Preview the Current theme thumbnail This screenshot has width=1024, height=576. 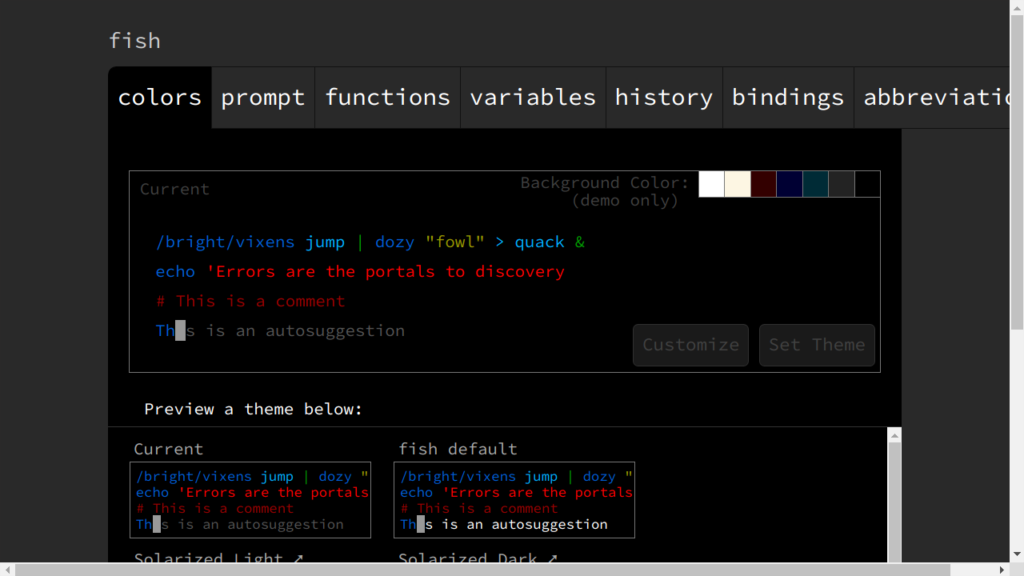pyautogui.click(x=250, y=500)
